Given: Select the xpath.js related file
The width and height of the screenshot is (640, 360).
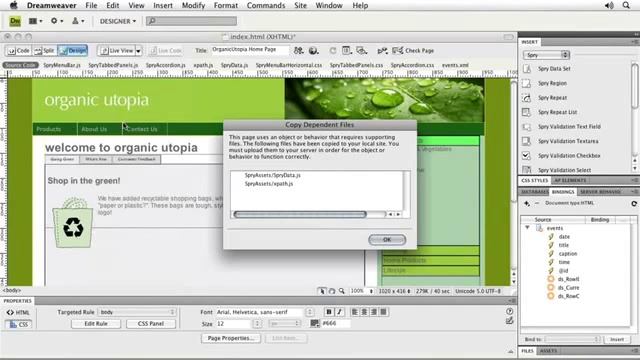Looking at the screenshot, I should click(203, 65).
